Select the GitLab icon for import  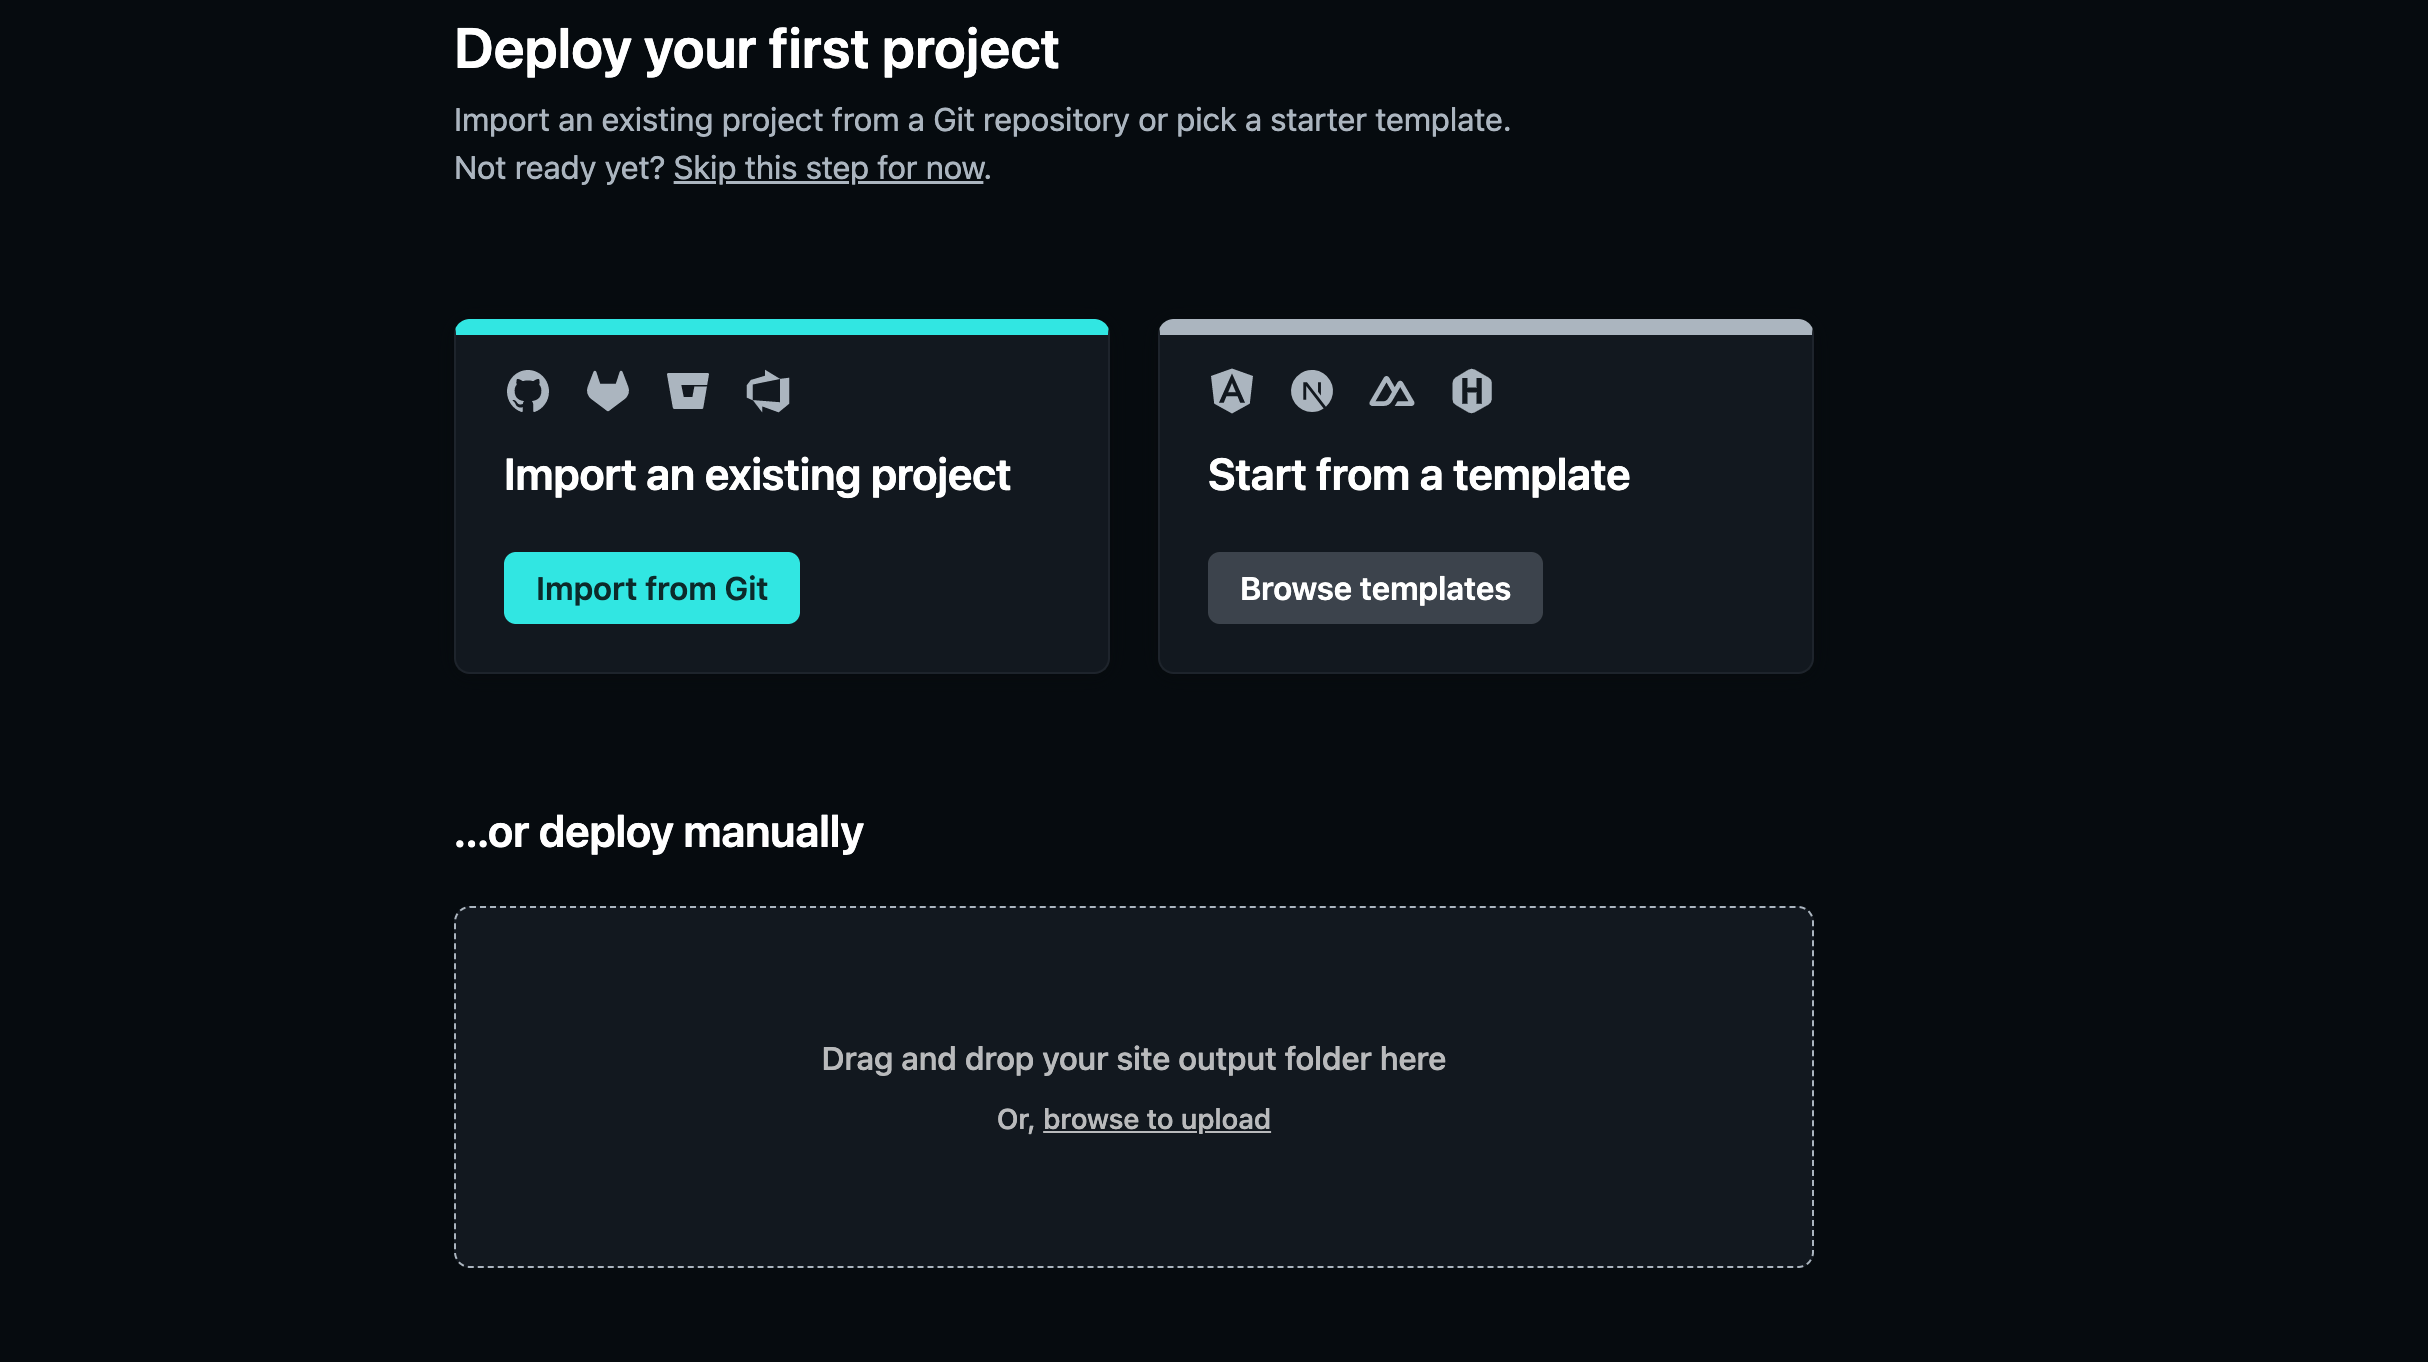tap(607, 390)
